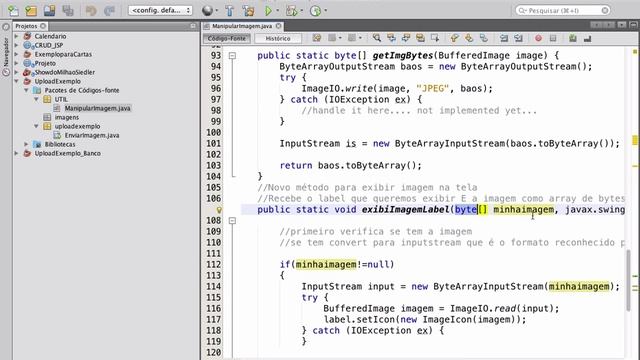Minimize the Projetos panel window group

[x=193, y=26]
